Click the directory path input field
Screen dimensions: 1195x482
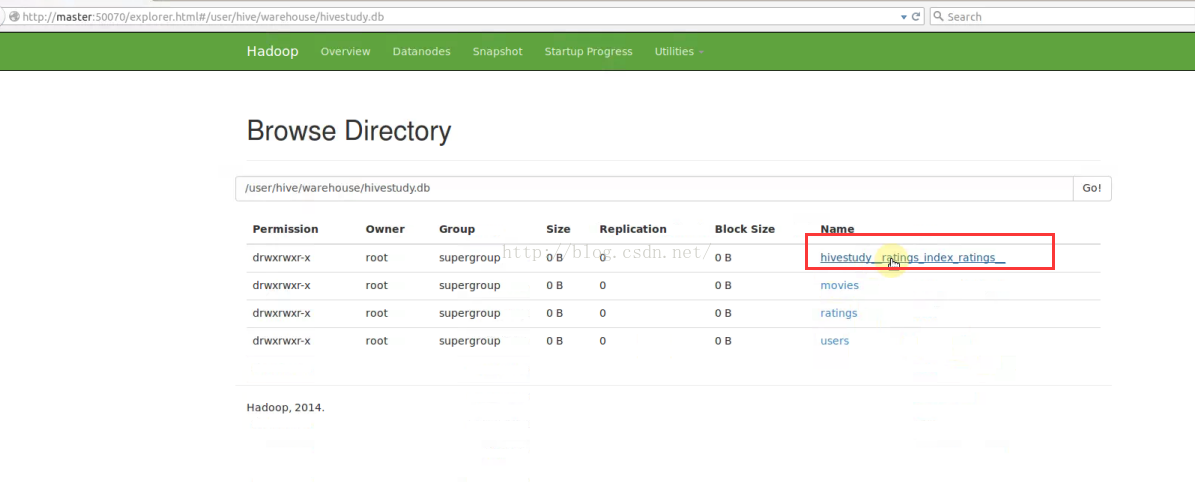(x=654, y=188)
